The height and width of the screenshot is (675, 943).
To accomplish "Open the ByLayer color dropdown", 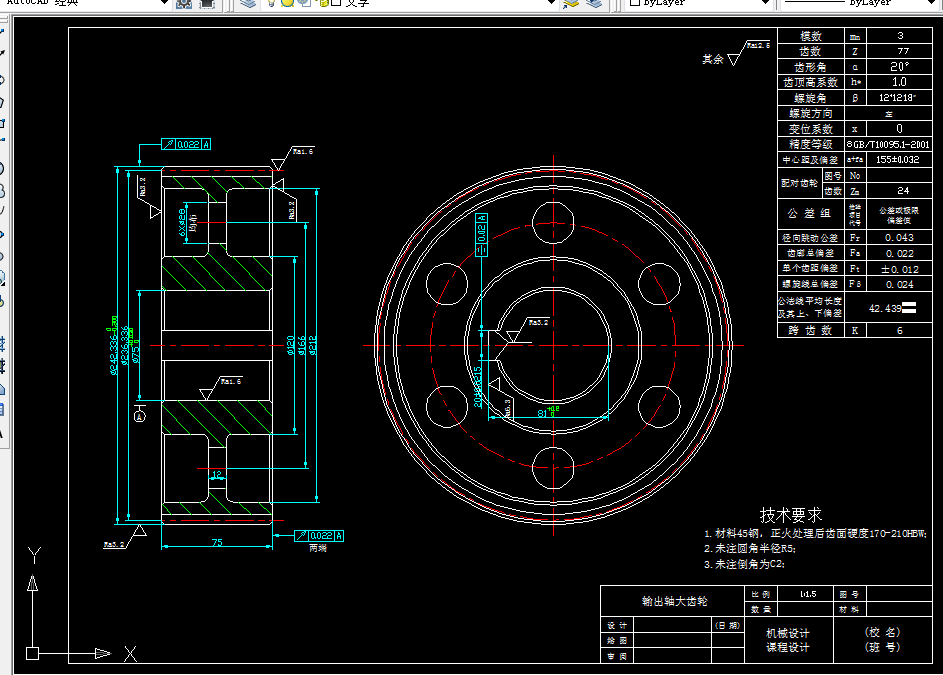I will (764, 2).
